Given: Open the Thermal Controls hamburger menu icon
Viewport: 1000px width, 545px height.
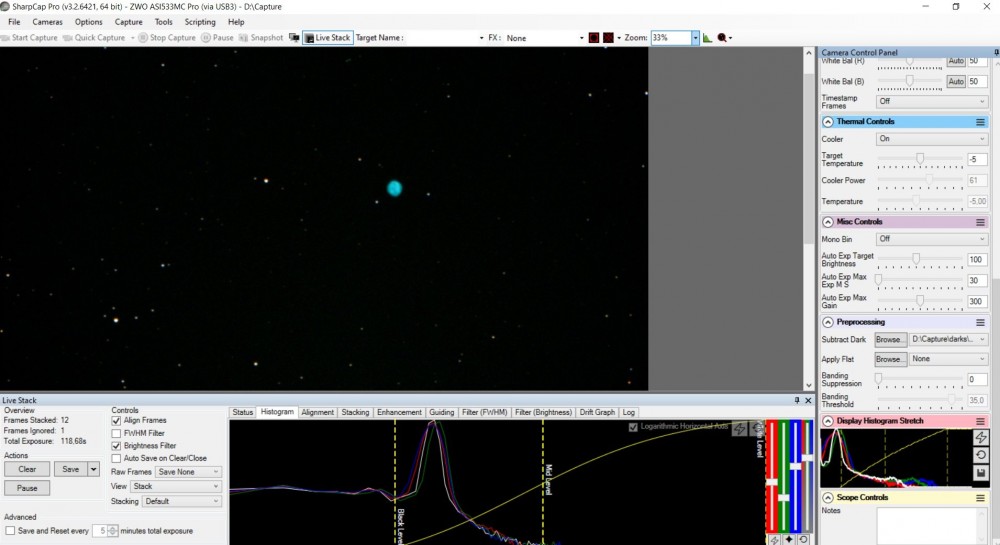Looking at the screenshot, I should pyautogui.click(x=980, y=122).
